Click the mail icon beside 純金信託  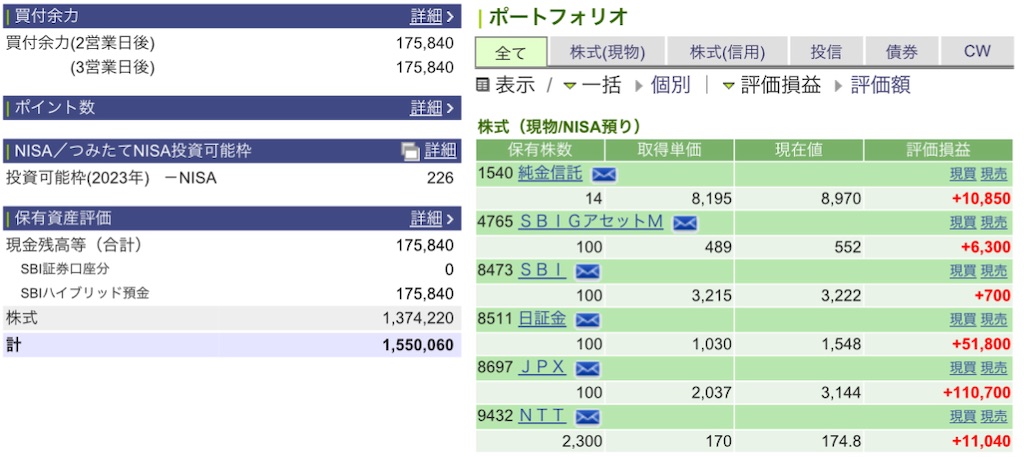[604, 174]
